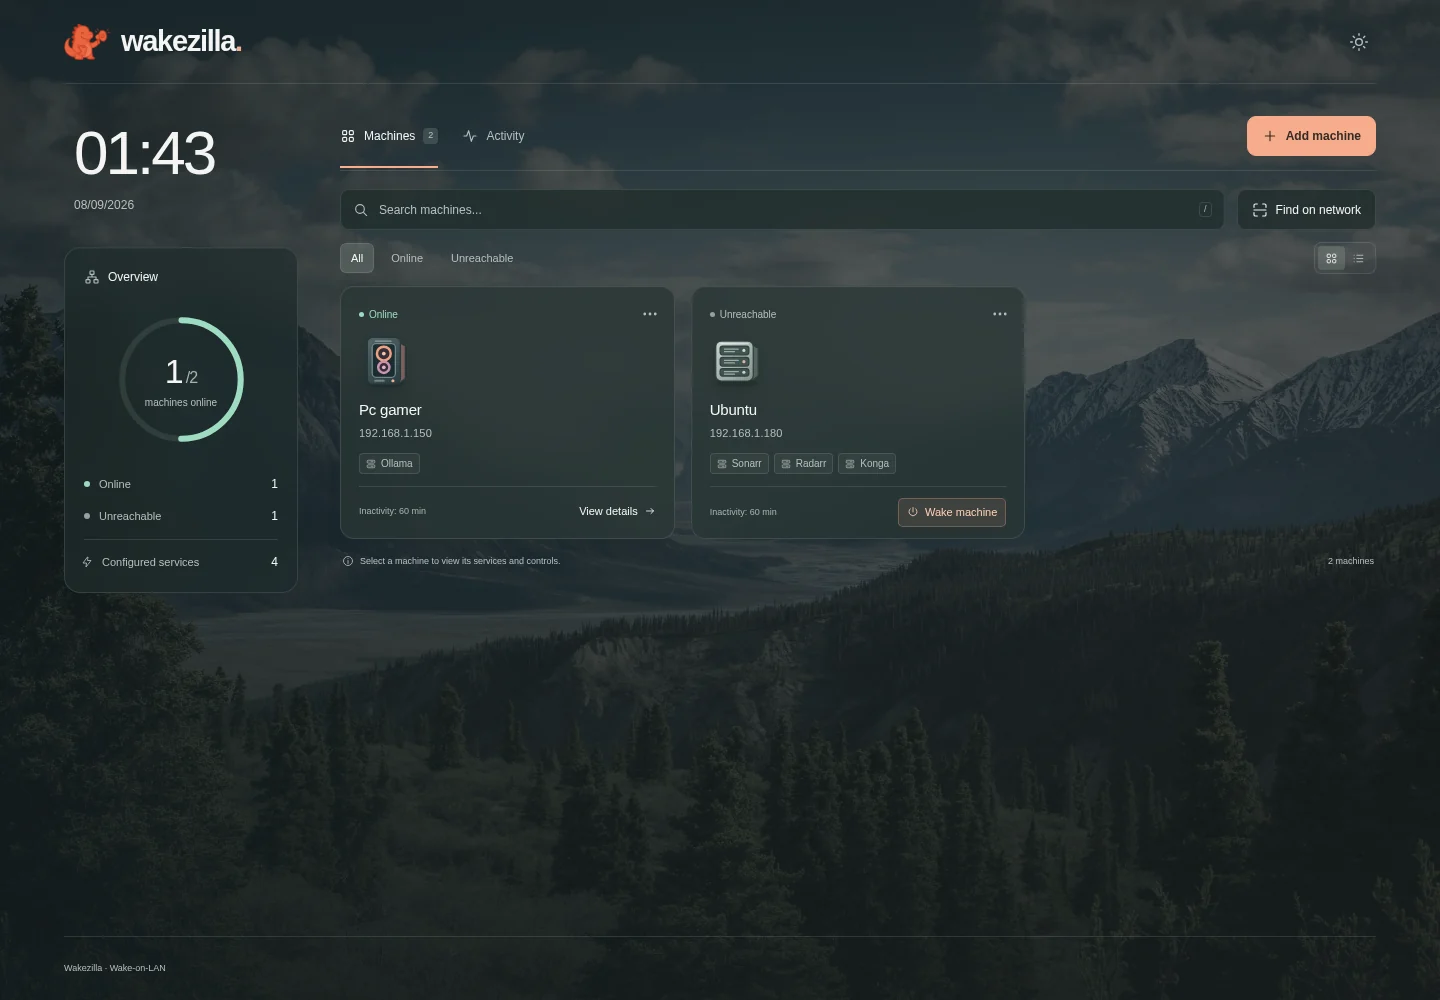Click IP address 192.168.1.150
The image size is (1440, 1000).
pos(395,433)
